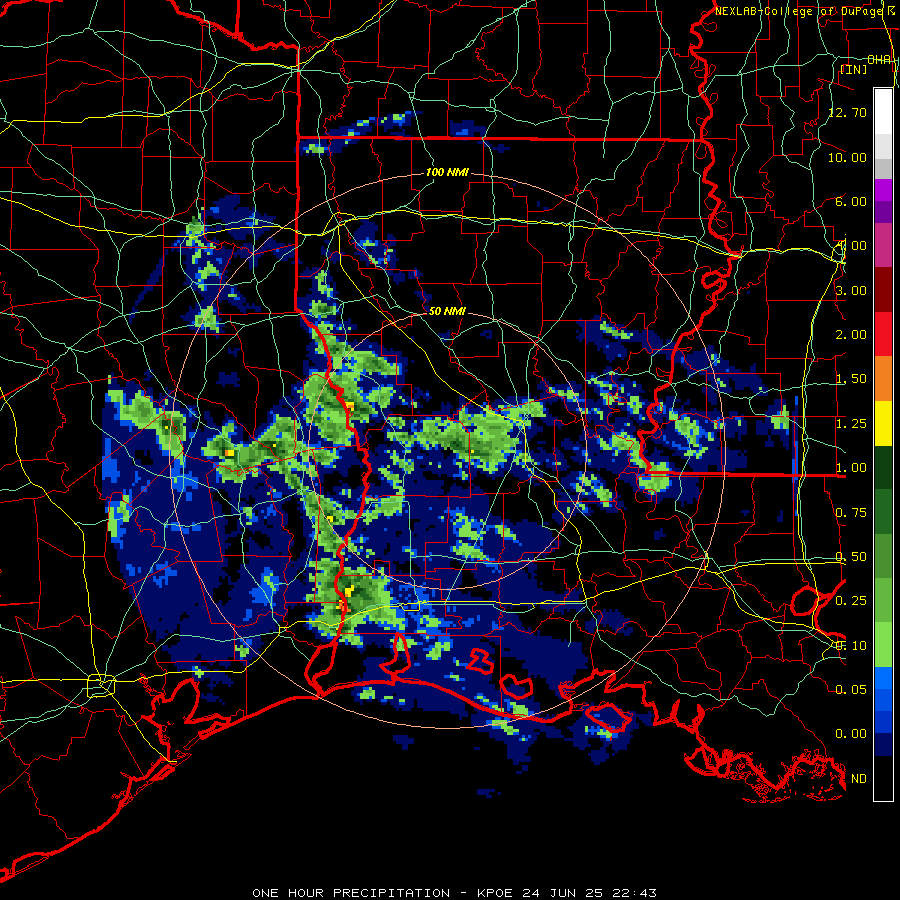Screen dimensions: 900x900
Task: Click the '24 JUN 25' date in caption
Action: point(563,893)
